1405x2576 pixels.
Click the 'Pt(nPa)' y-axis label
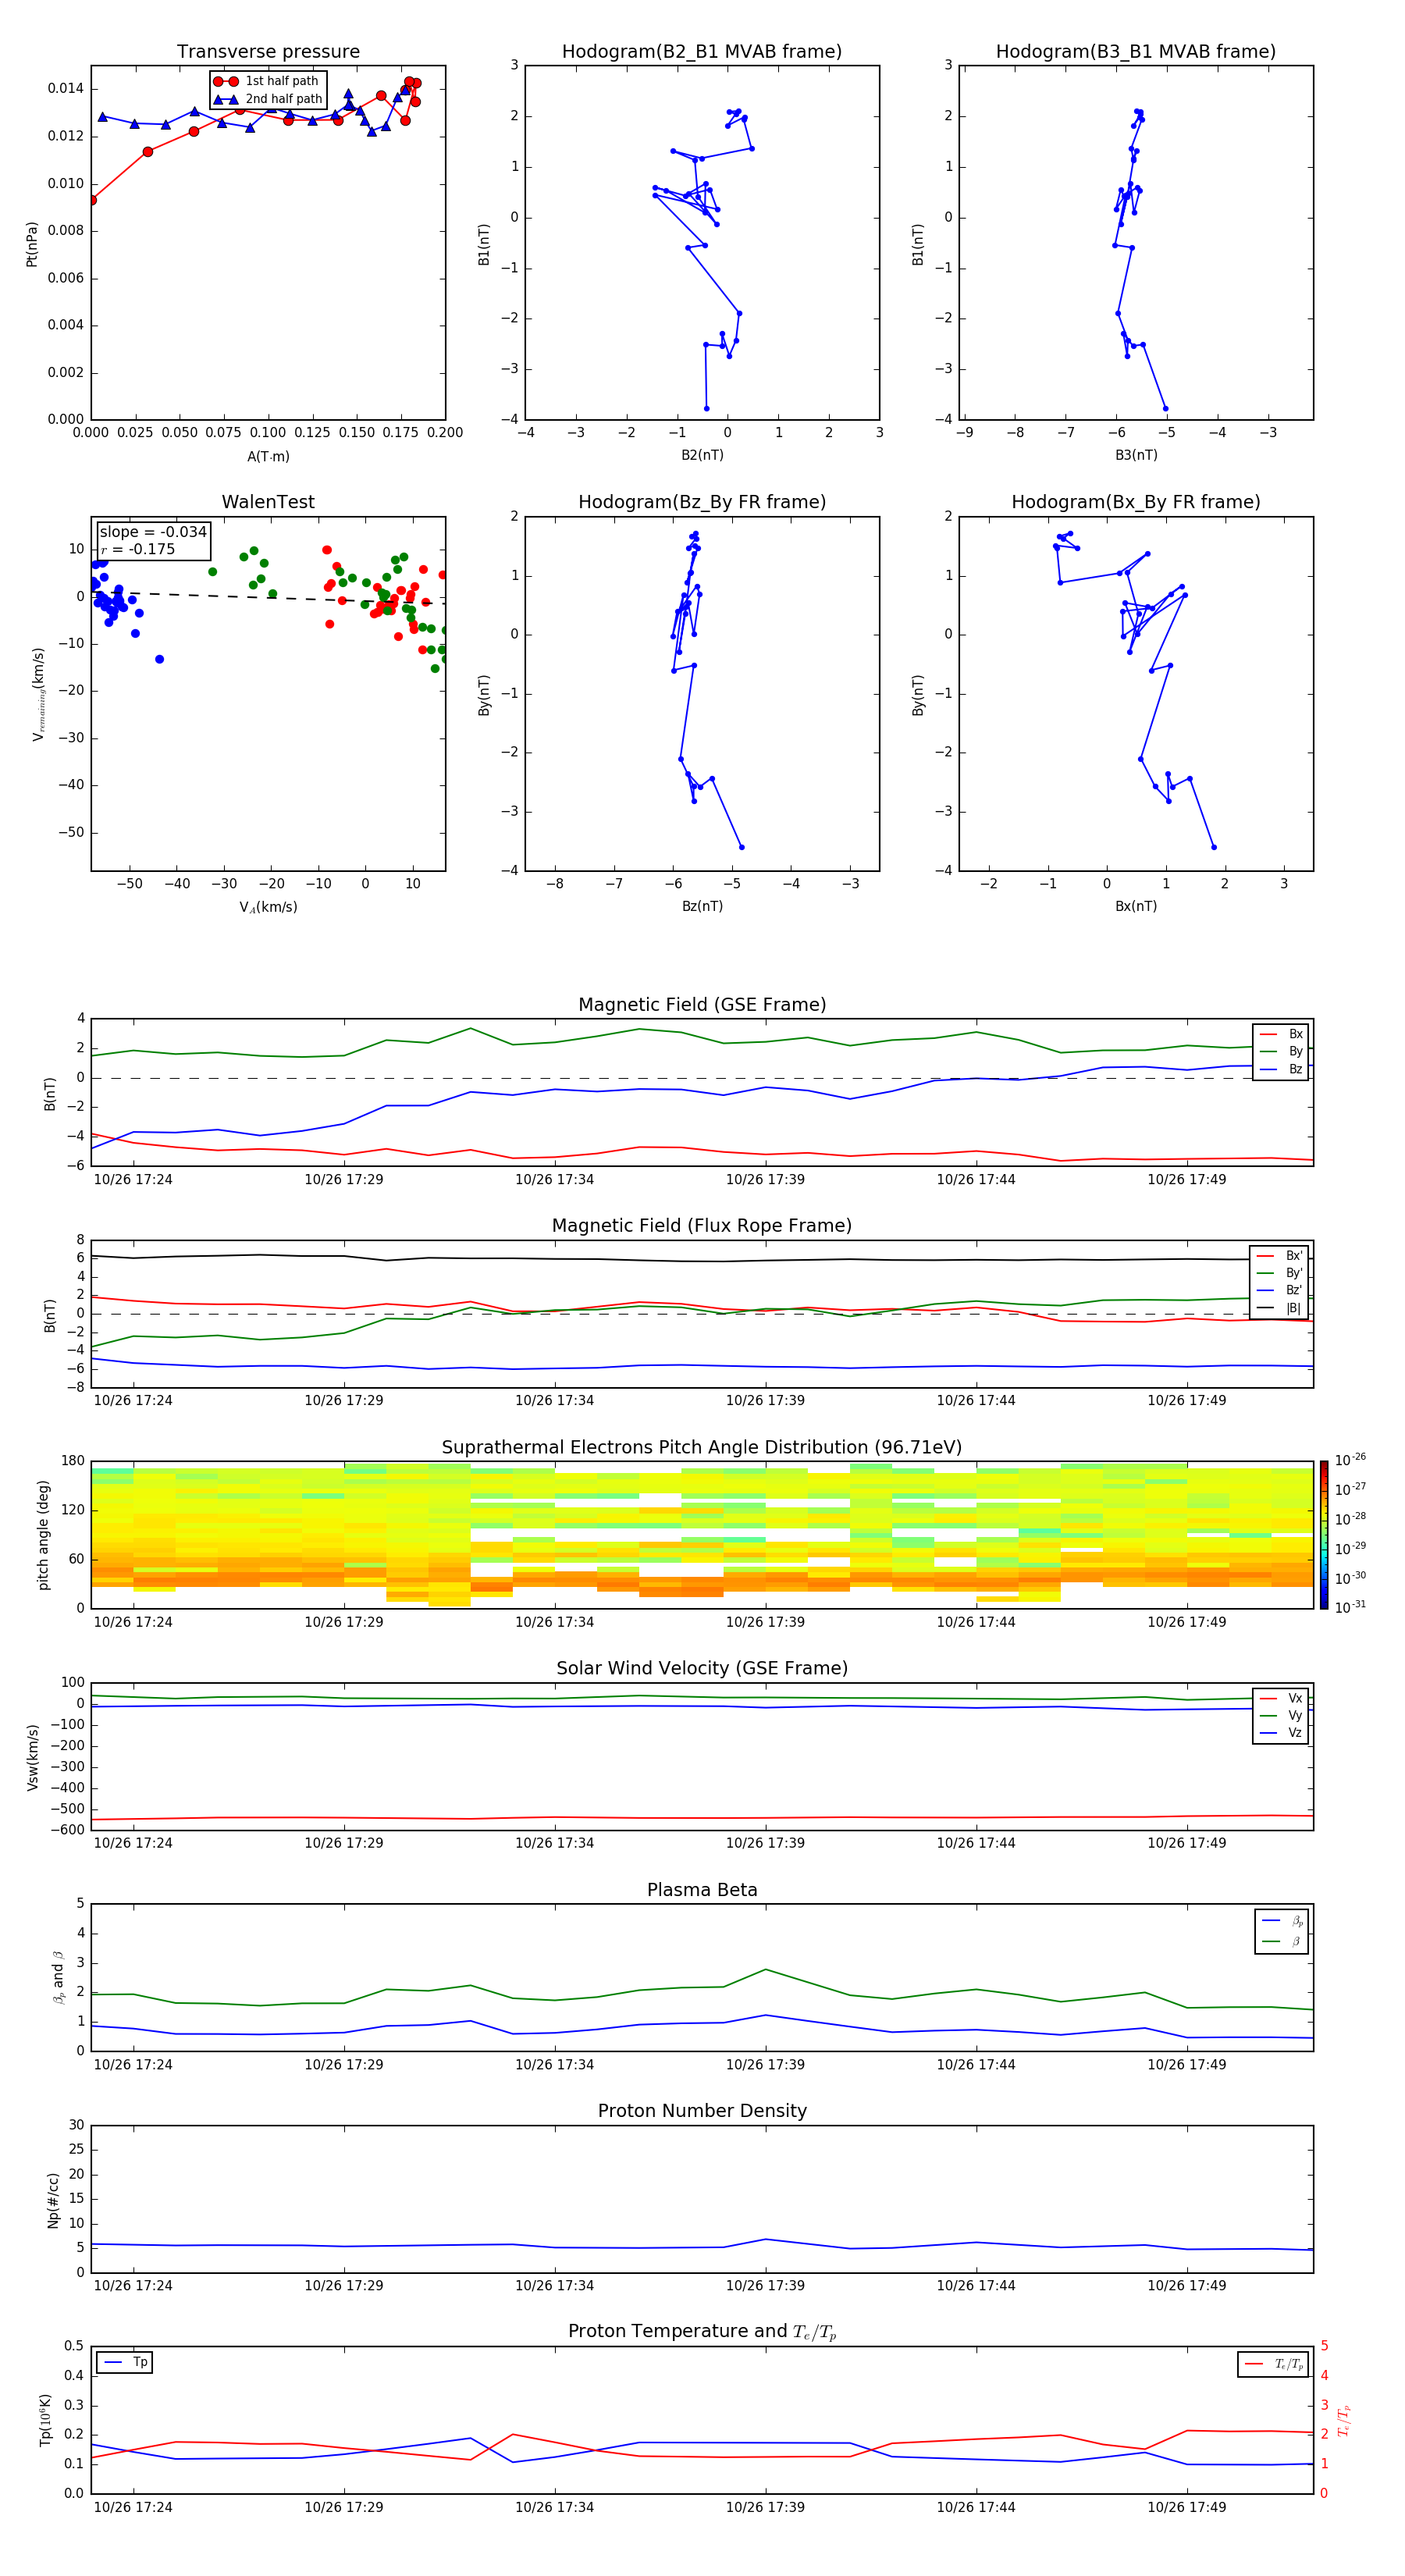tap(32, 244)
